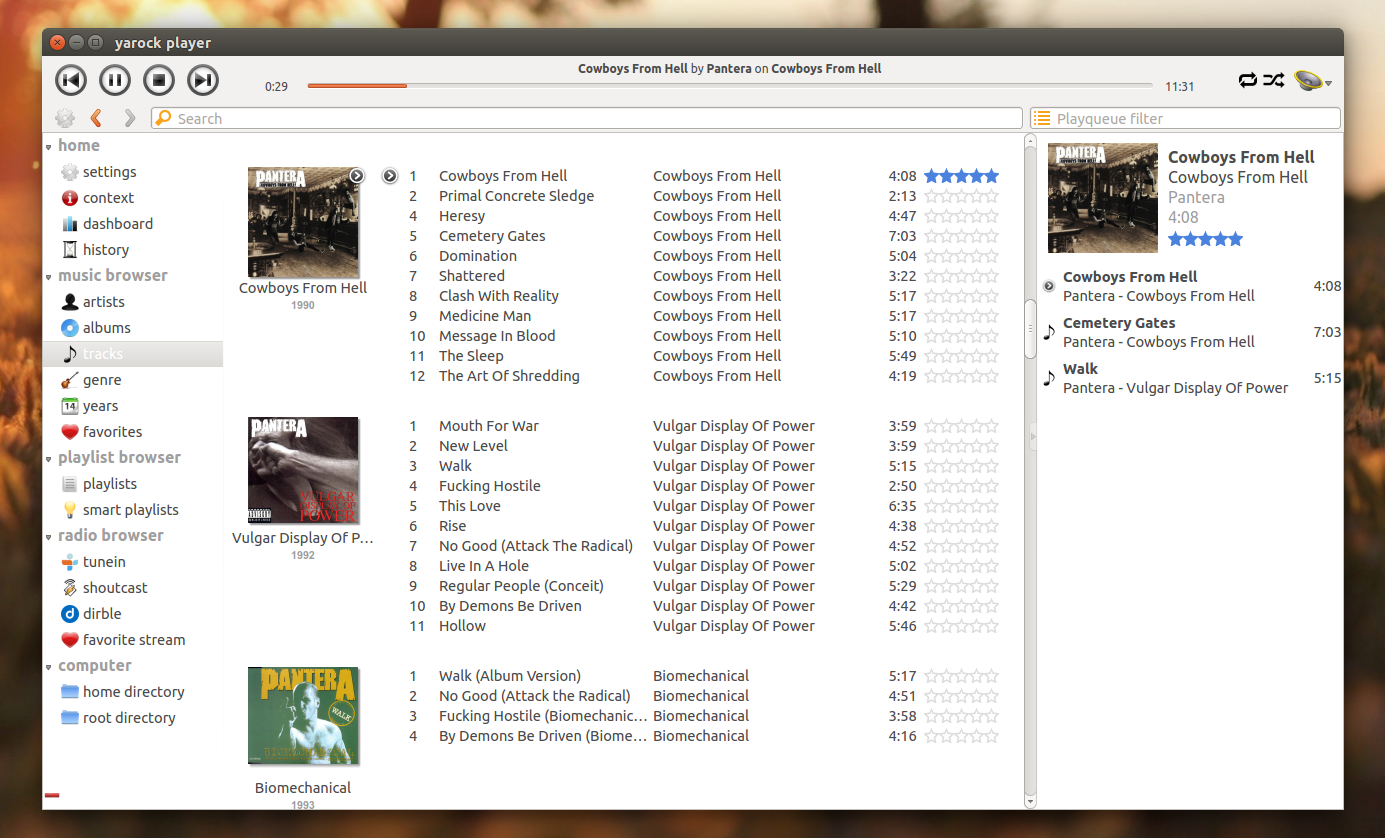Select Walk in the play queue
The height and width of the screenshot is (838, 1385).
1190,378
